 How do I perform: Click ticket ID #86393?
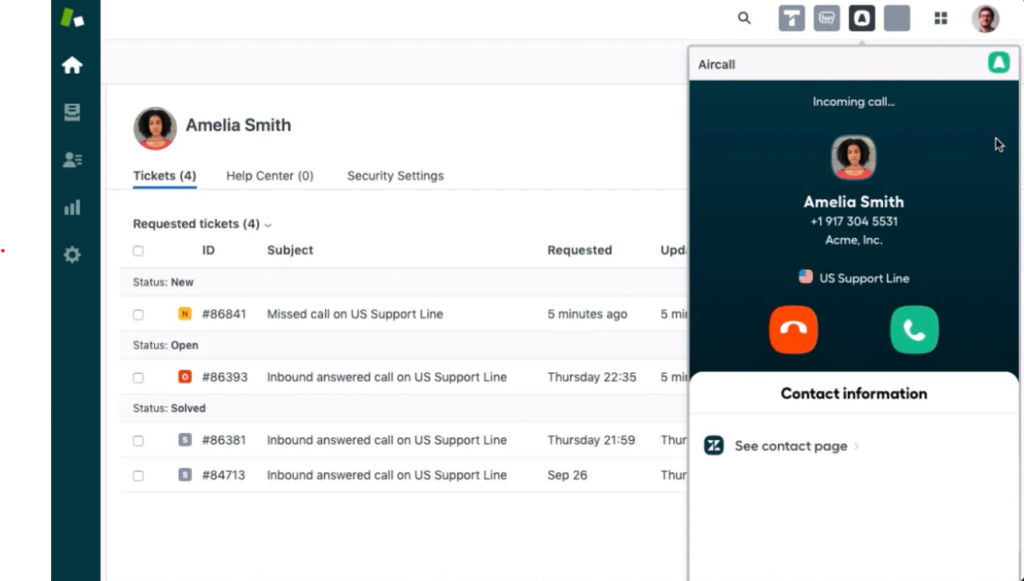[x=224, y=377]
